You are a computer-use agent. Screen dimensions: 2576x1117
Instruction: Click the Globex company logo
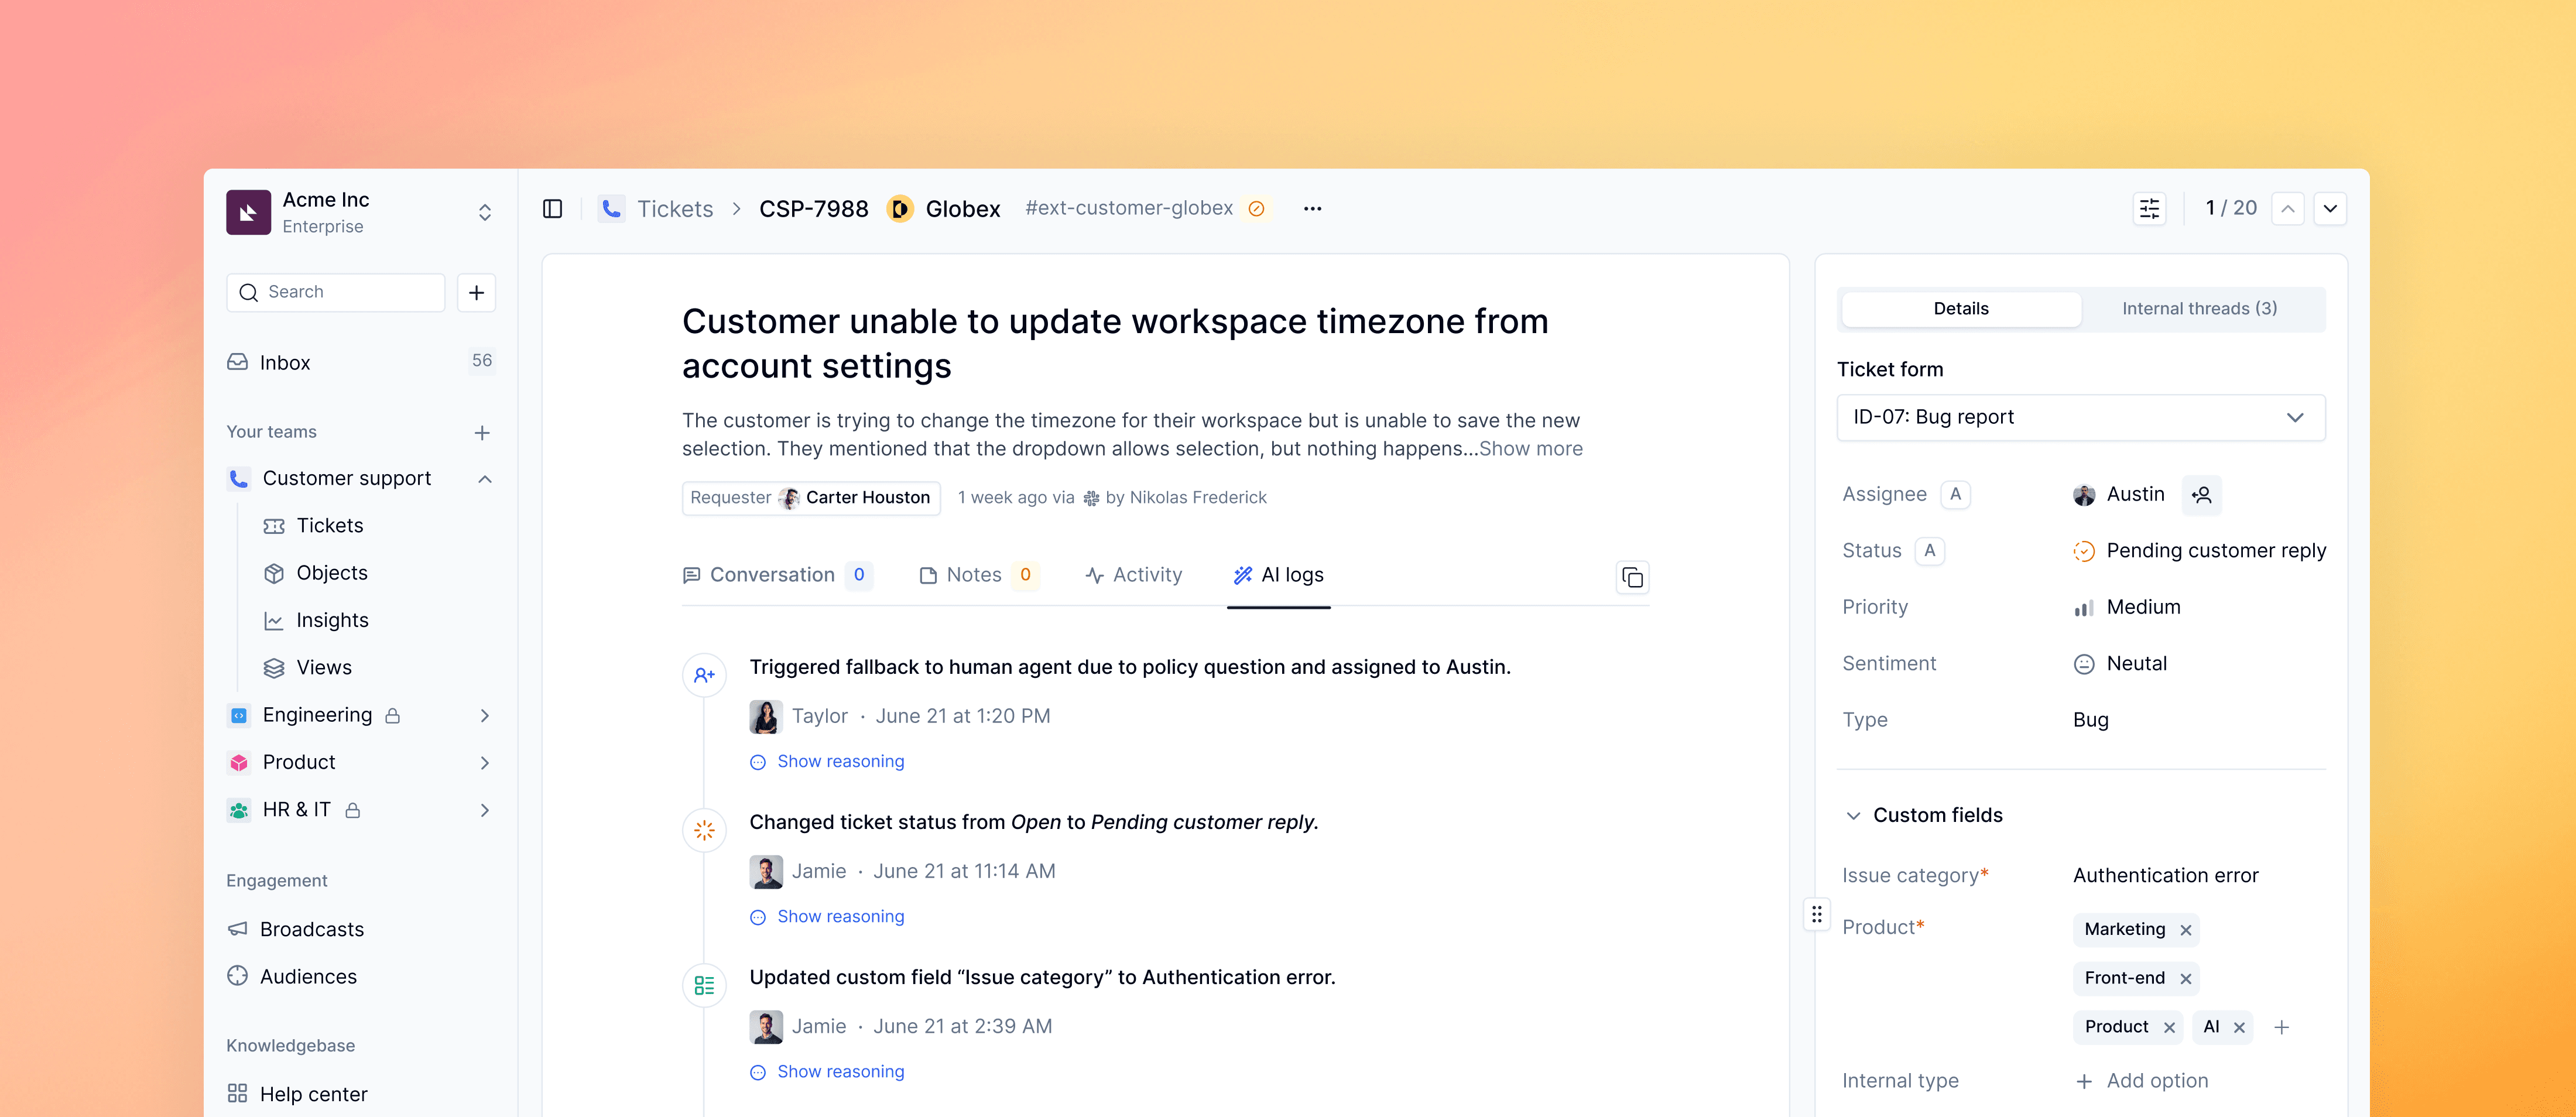tap(900, 208)
